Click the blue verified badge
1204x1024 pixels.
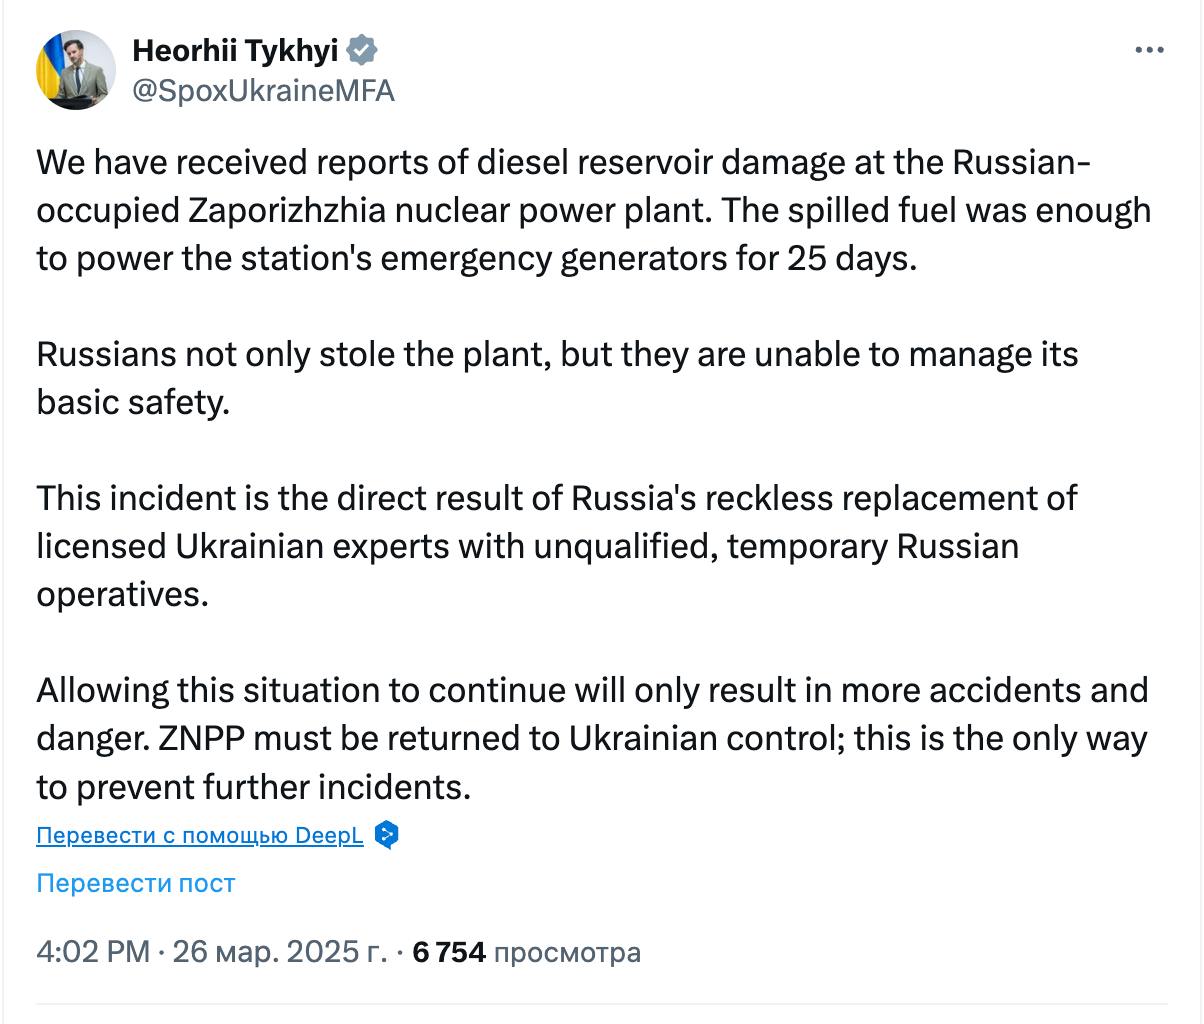pyautogui.click(x=362, y=48)
